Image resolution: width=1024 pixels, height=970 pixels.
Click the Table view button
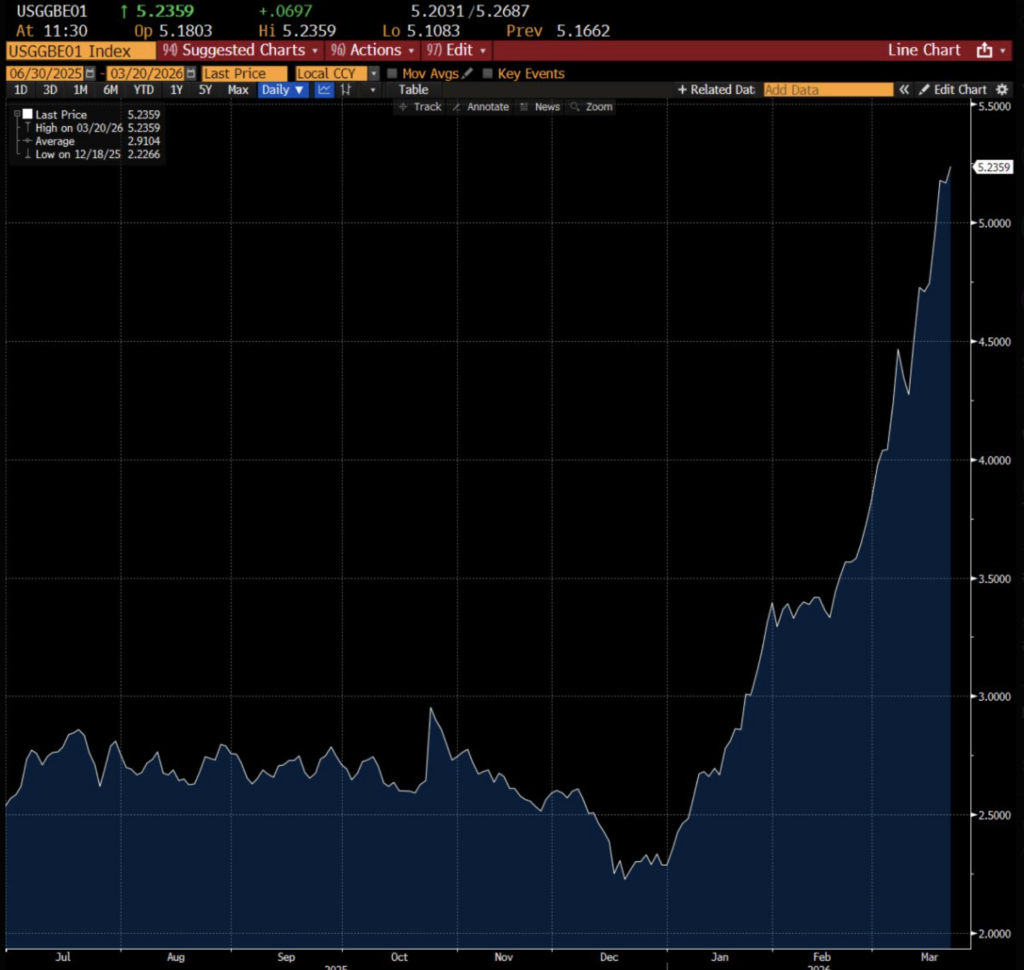pyautogui.click(x=413, y=89)
